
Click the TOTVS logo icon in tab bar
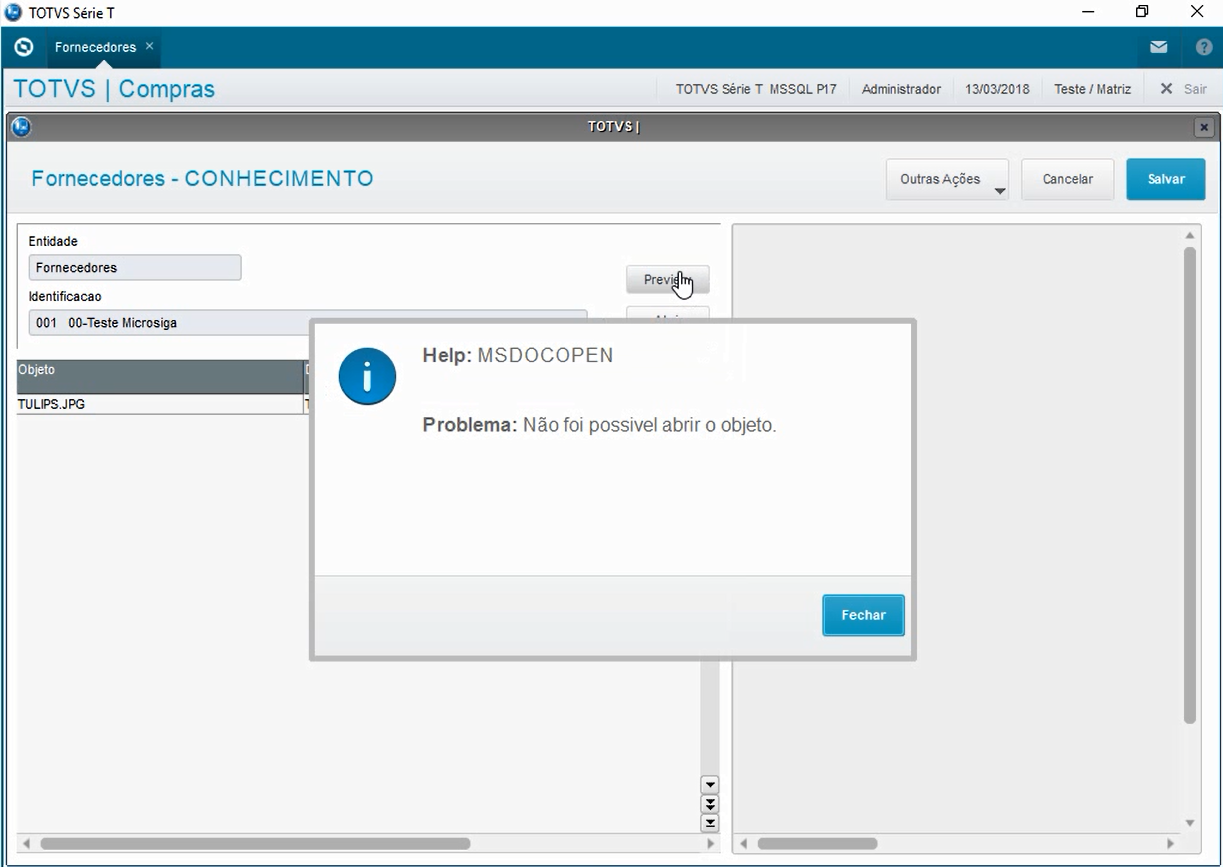pos(24,47)
